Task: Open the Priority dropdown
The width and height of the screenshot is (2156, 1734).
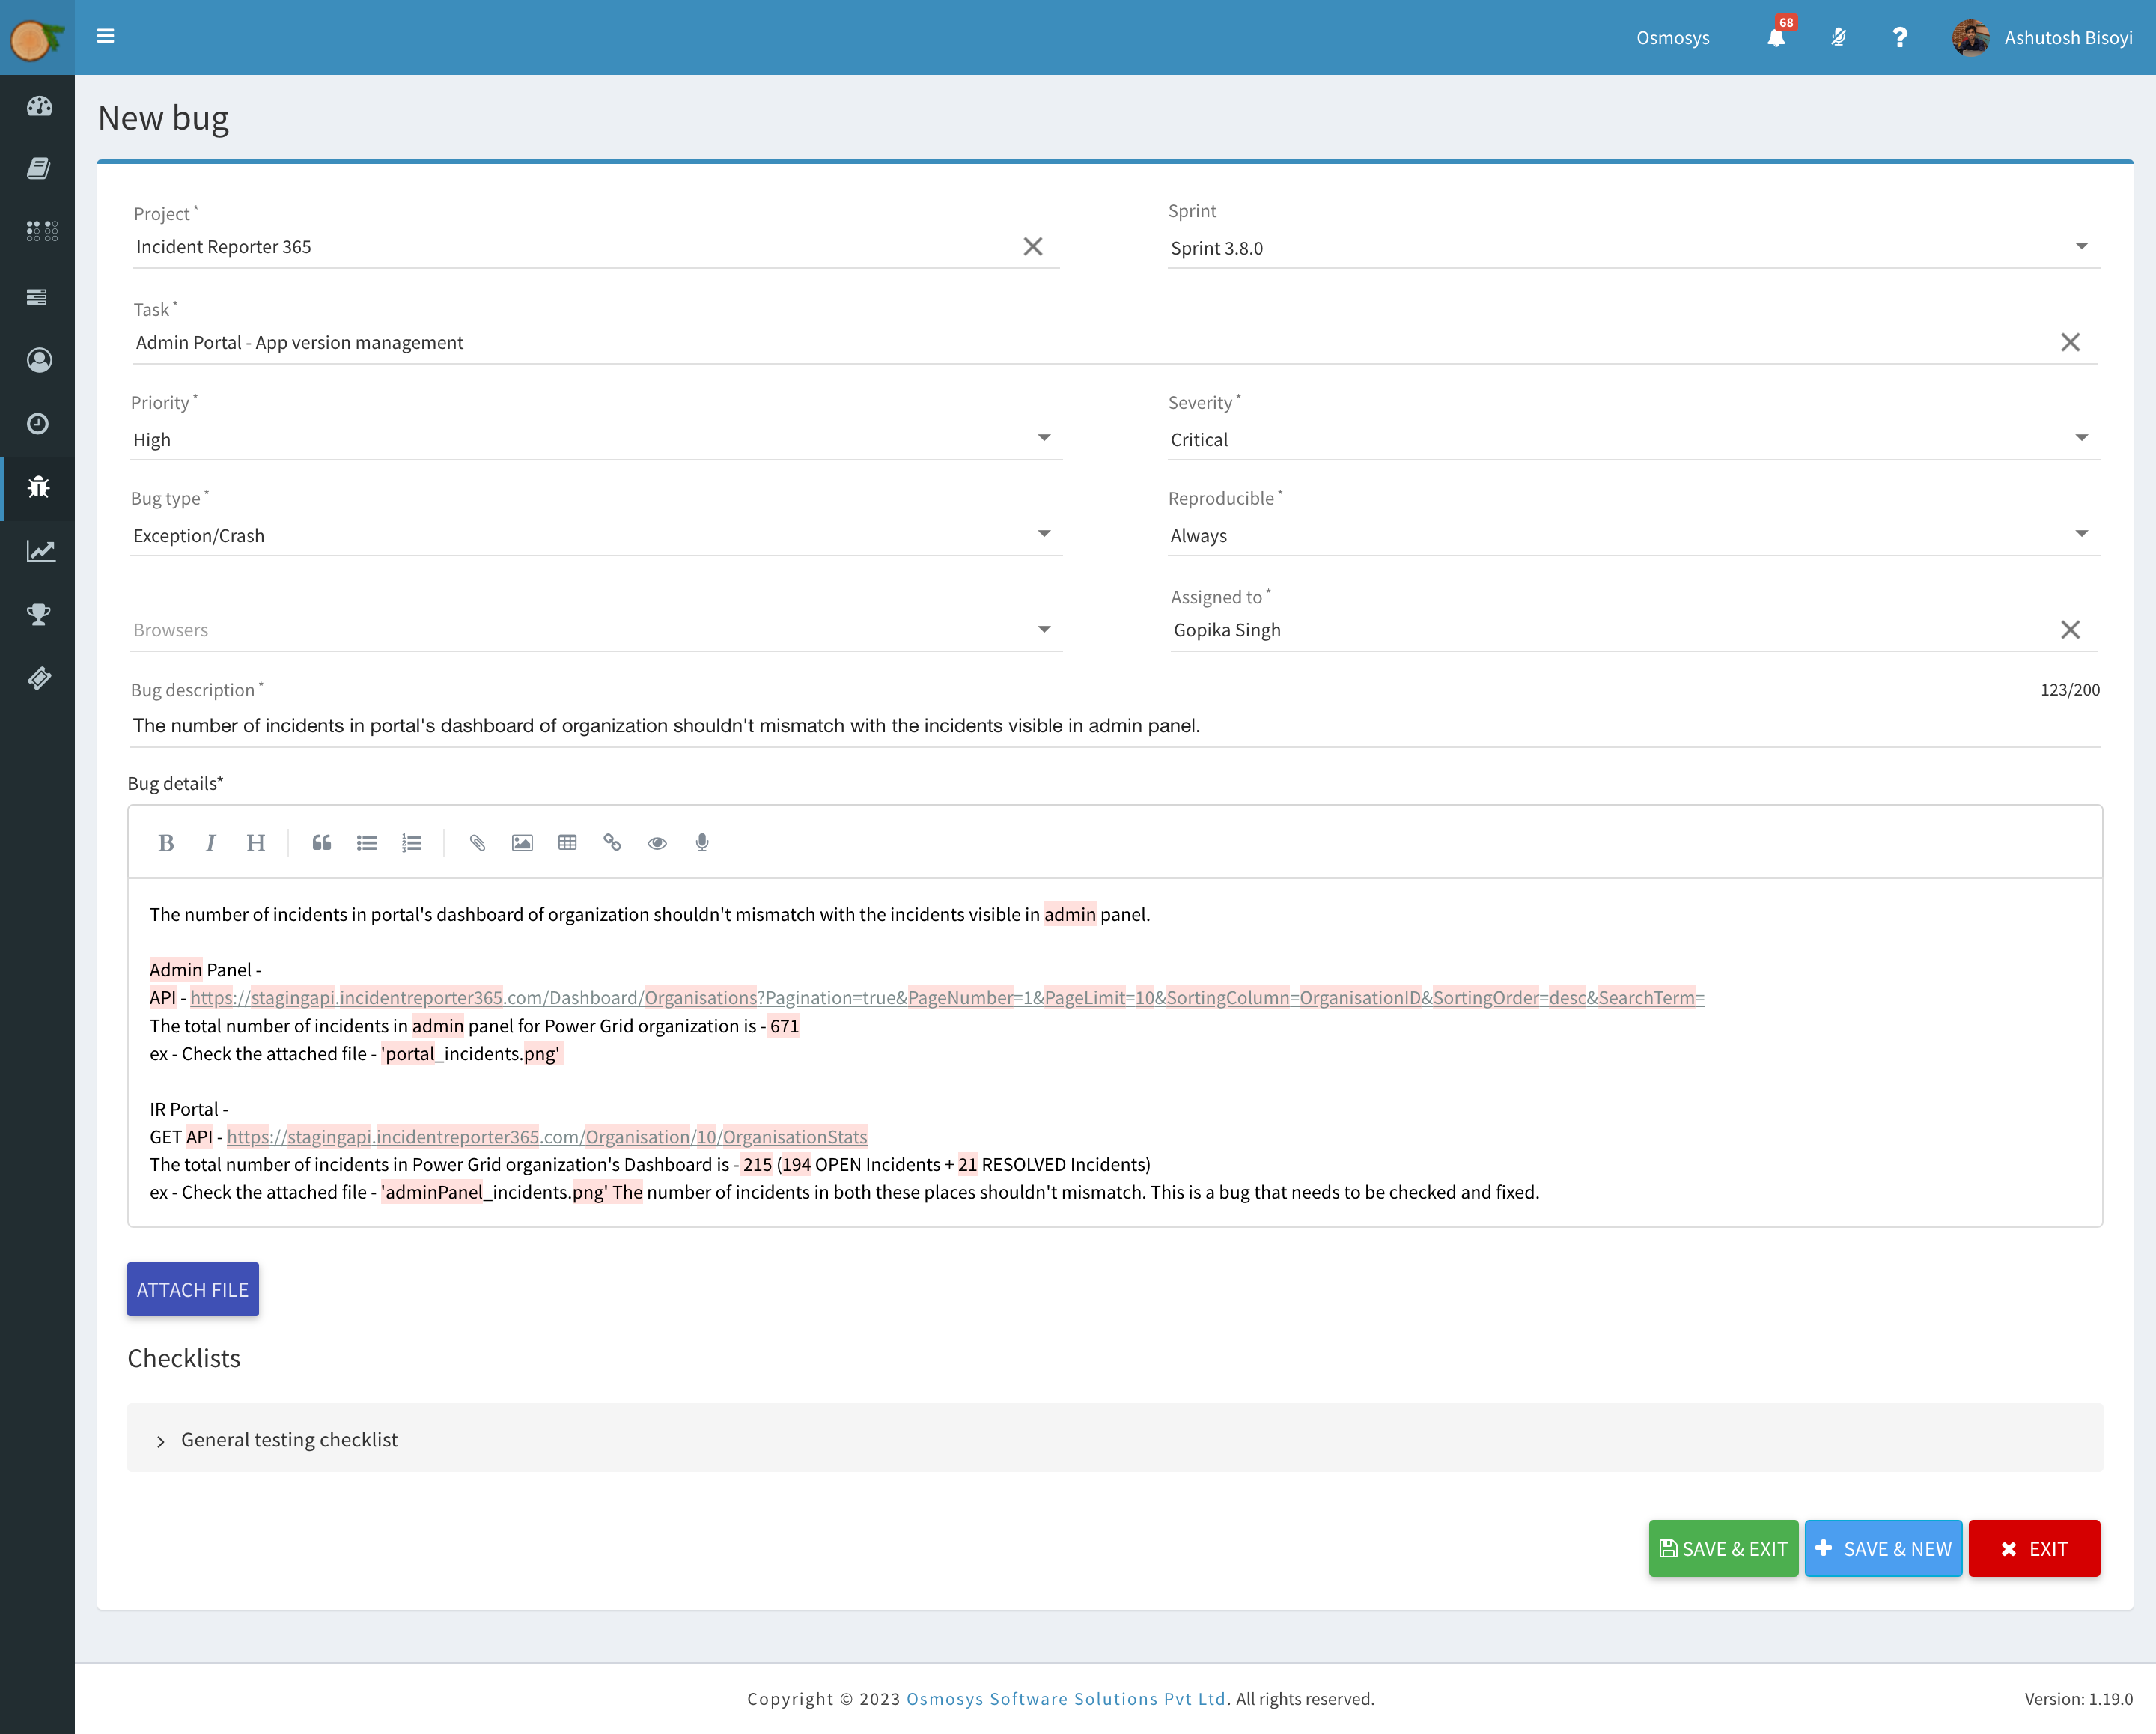Action: (x=595, y=439)
